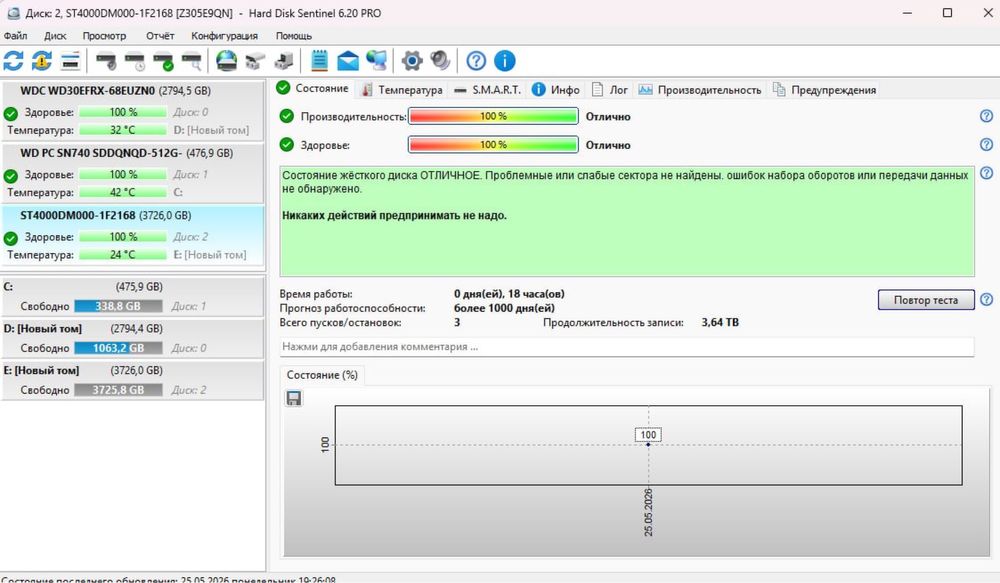Click the disk icon with clock overlay
Screen dimensions: 1000x583
135,61
